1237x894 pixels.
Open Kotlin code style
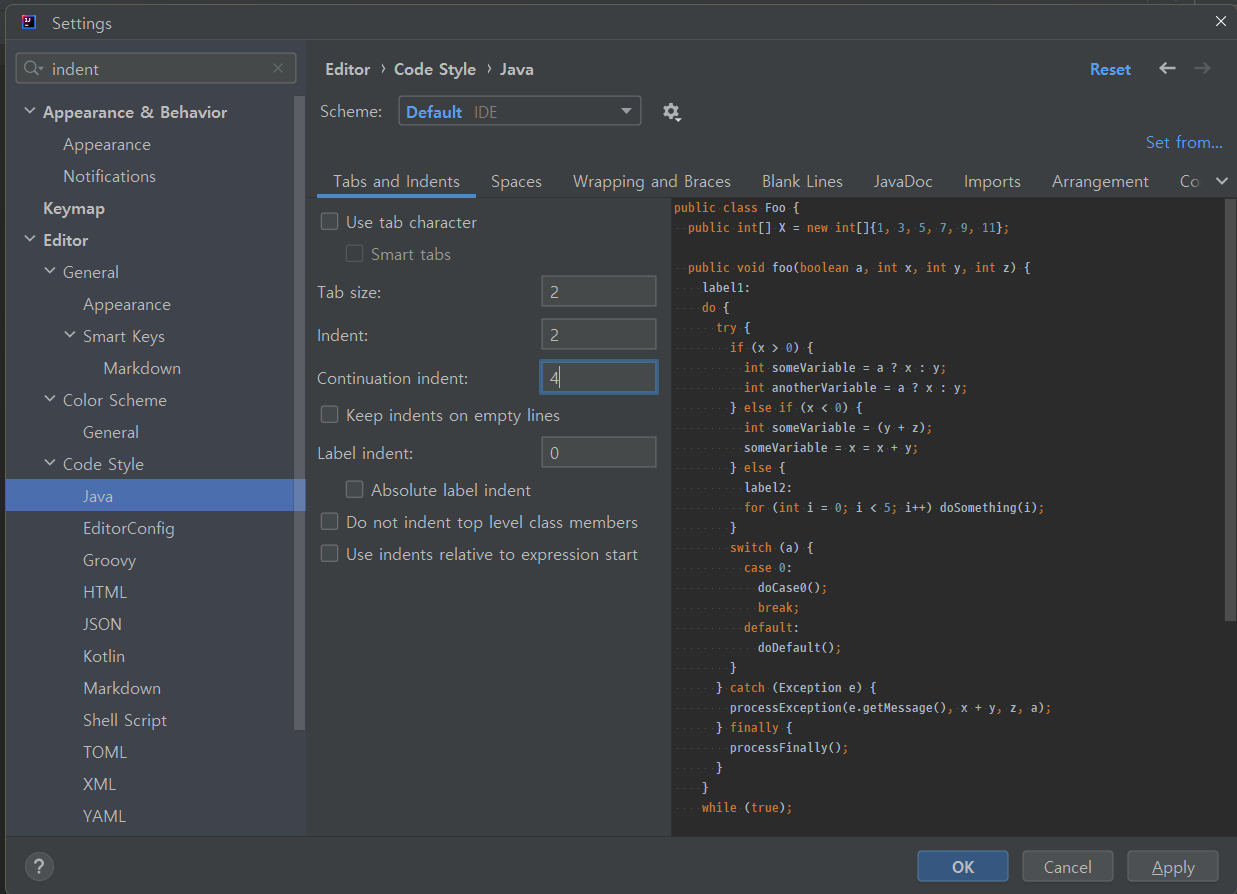[104, 656]
